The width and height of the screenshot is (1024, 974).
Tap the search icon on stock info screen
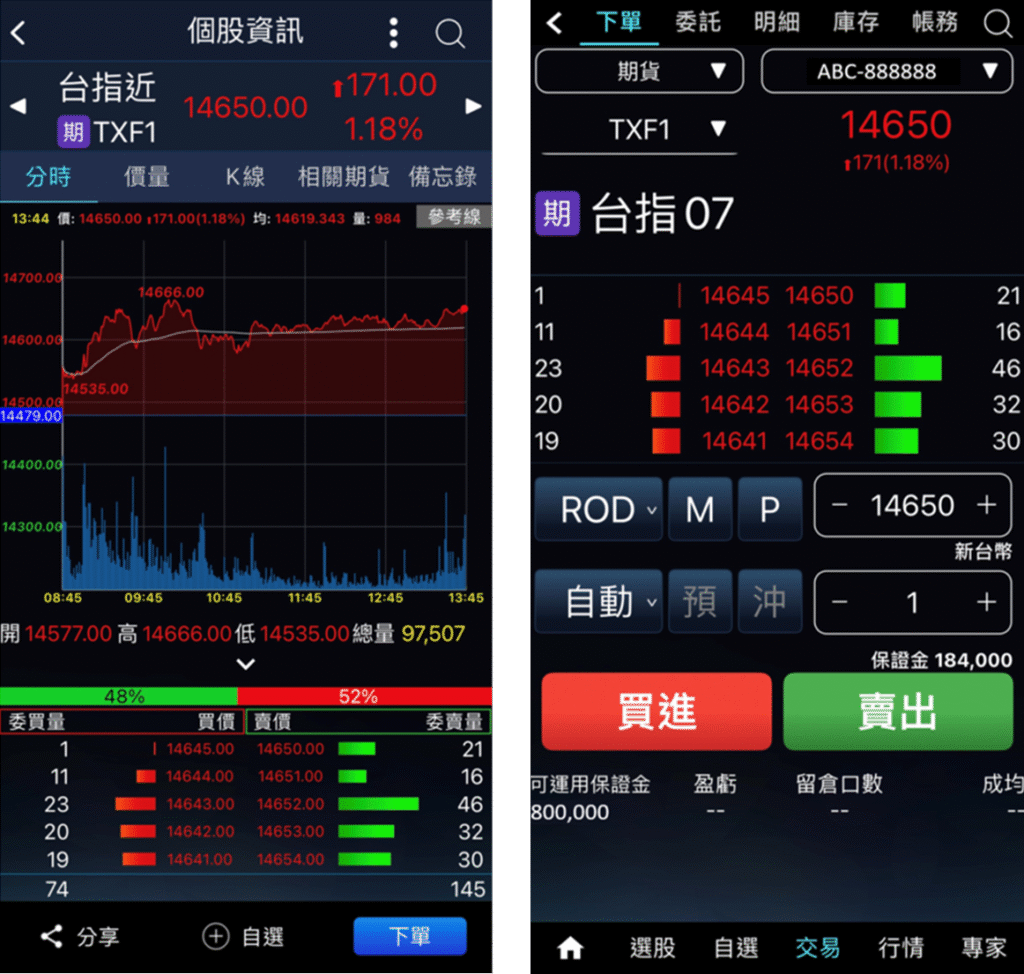click(450, 33)
